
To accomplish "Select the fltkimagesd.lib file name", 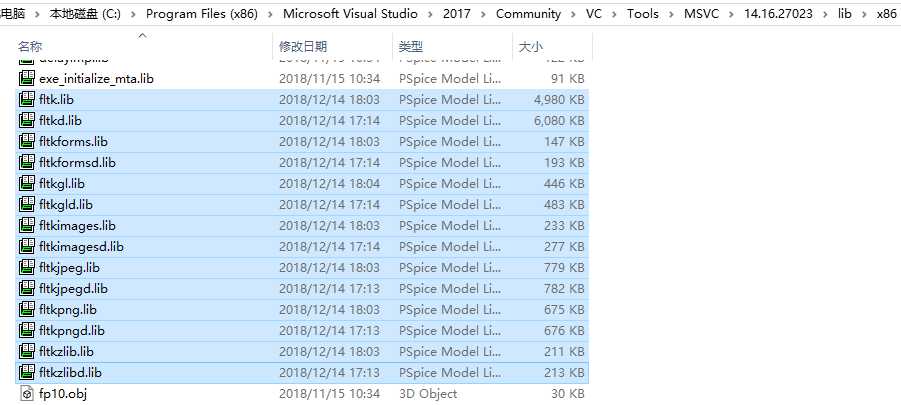I will pyautogui.click(x=82, y=246).
